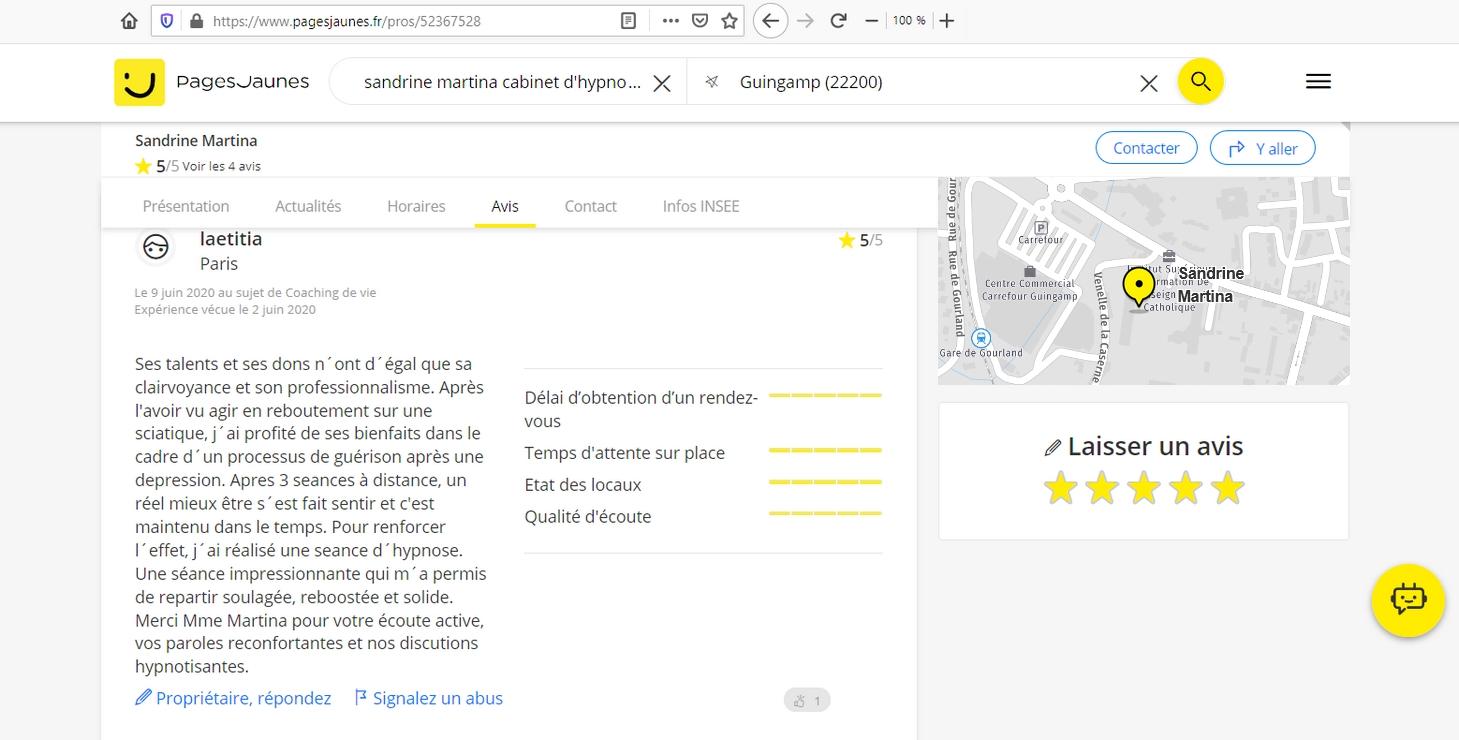
Task: Switch to the Présentation tab
Action: (186, 206)
